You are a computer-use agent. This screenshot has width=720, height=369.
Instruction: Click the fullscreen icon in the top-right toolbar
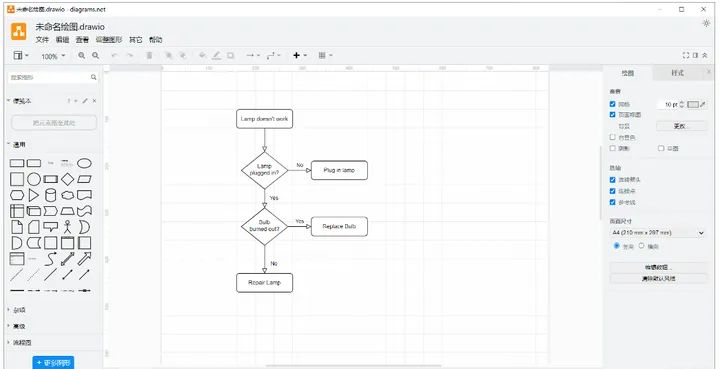click(x=686, y=55)
